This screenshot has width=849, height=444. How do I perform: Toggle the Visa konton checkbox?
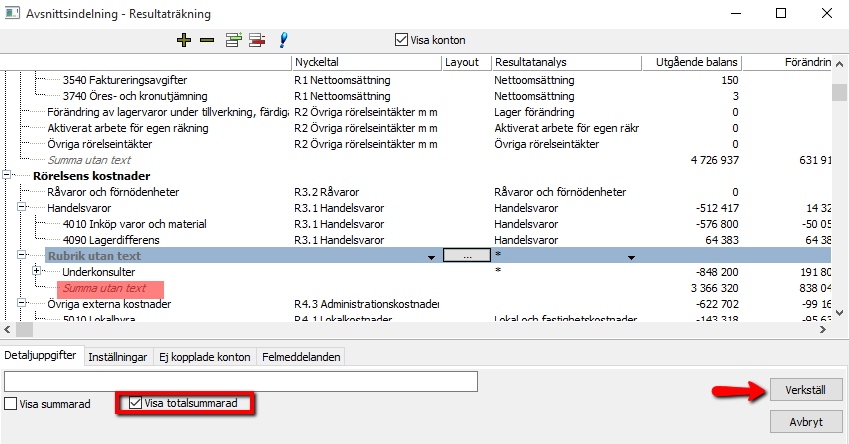click(401, 40)
